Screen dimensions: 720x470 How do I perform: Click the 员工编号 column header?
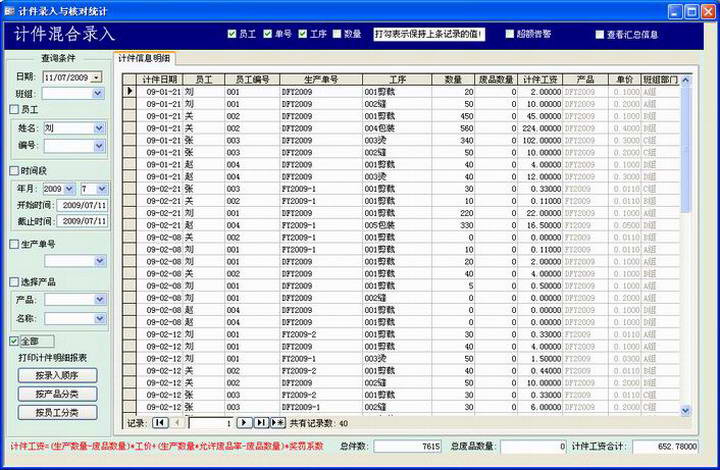252,79
